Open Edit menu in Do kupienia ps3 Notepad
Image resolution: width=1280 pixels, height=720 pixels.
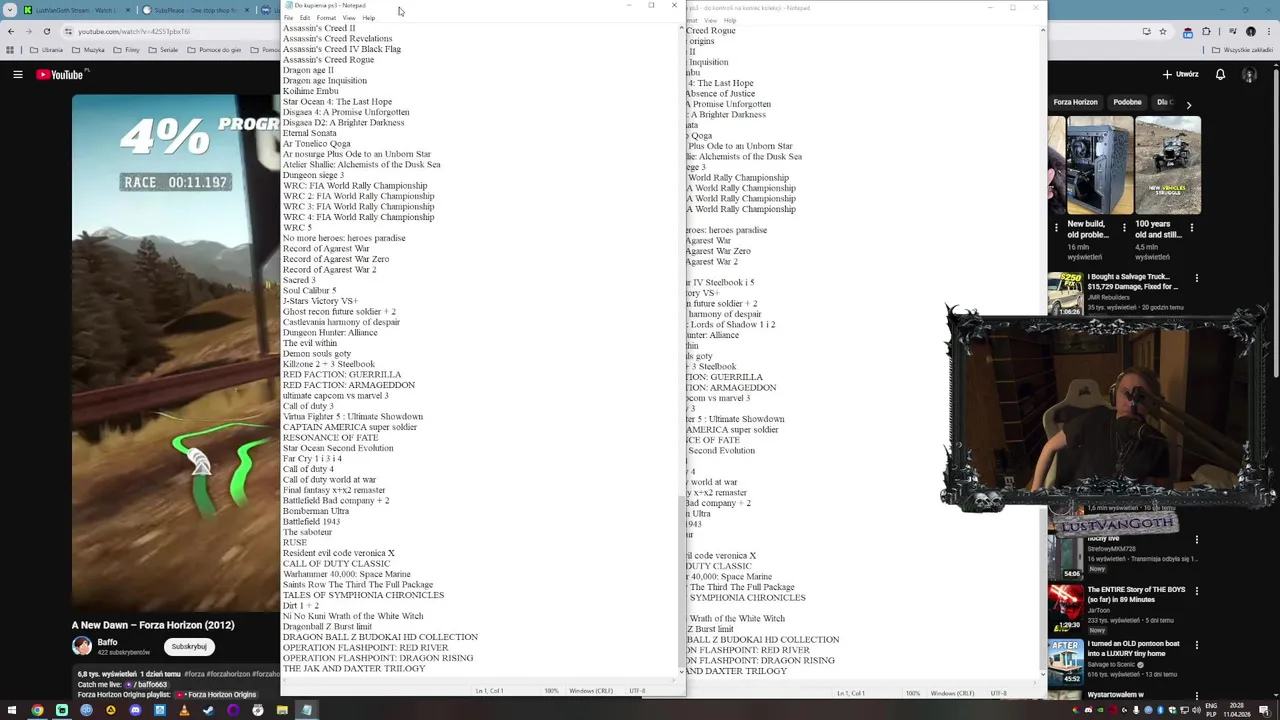pyautogui.click(x=305, y=18)
